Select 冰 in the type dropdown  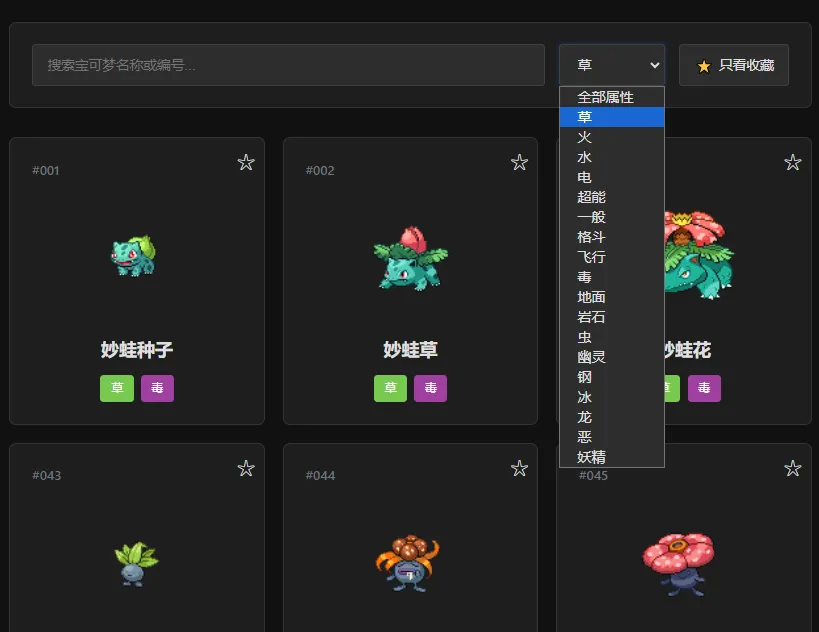612,397
